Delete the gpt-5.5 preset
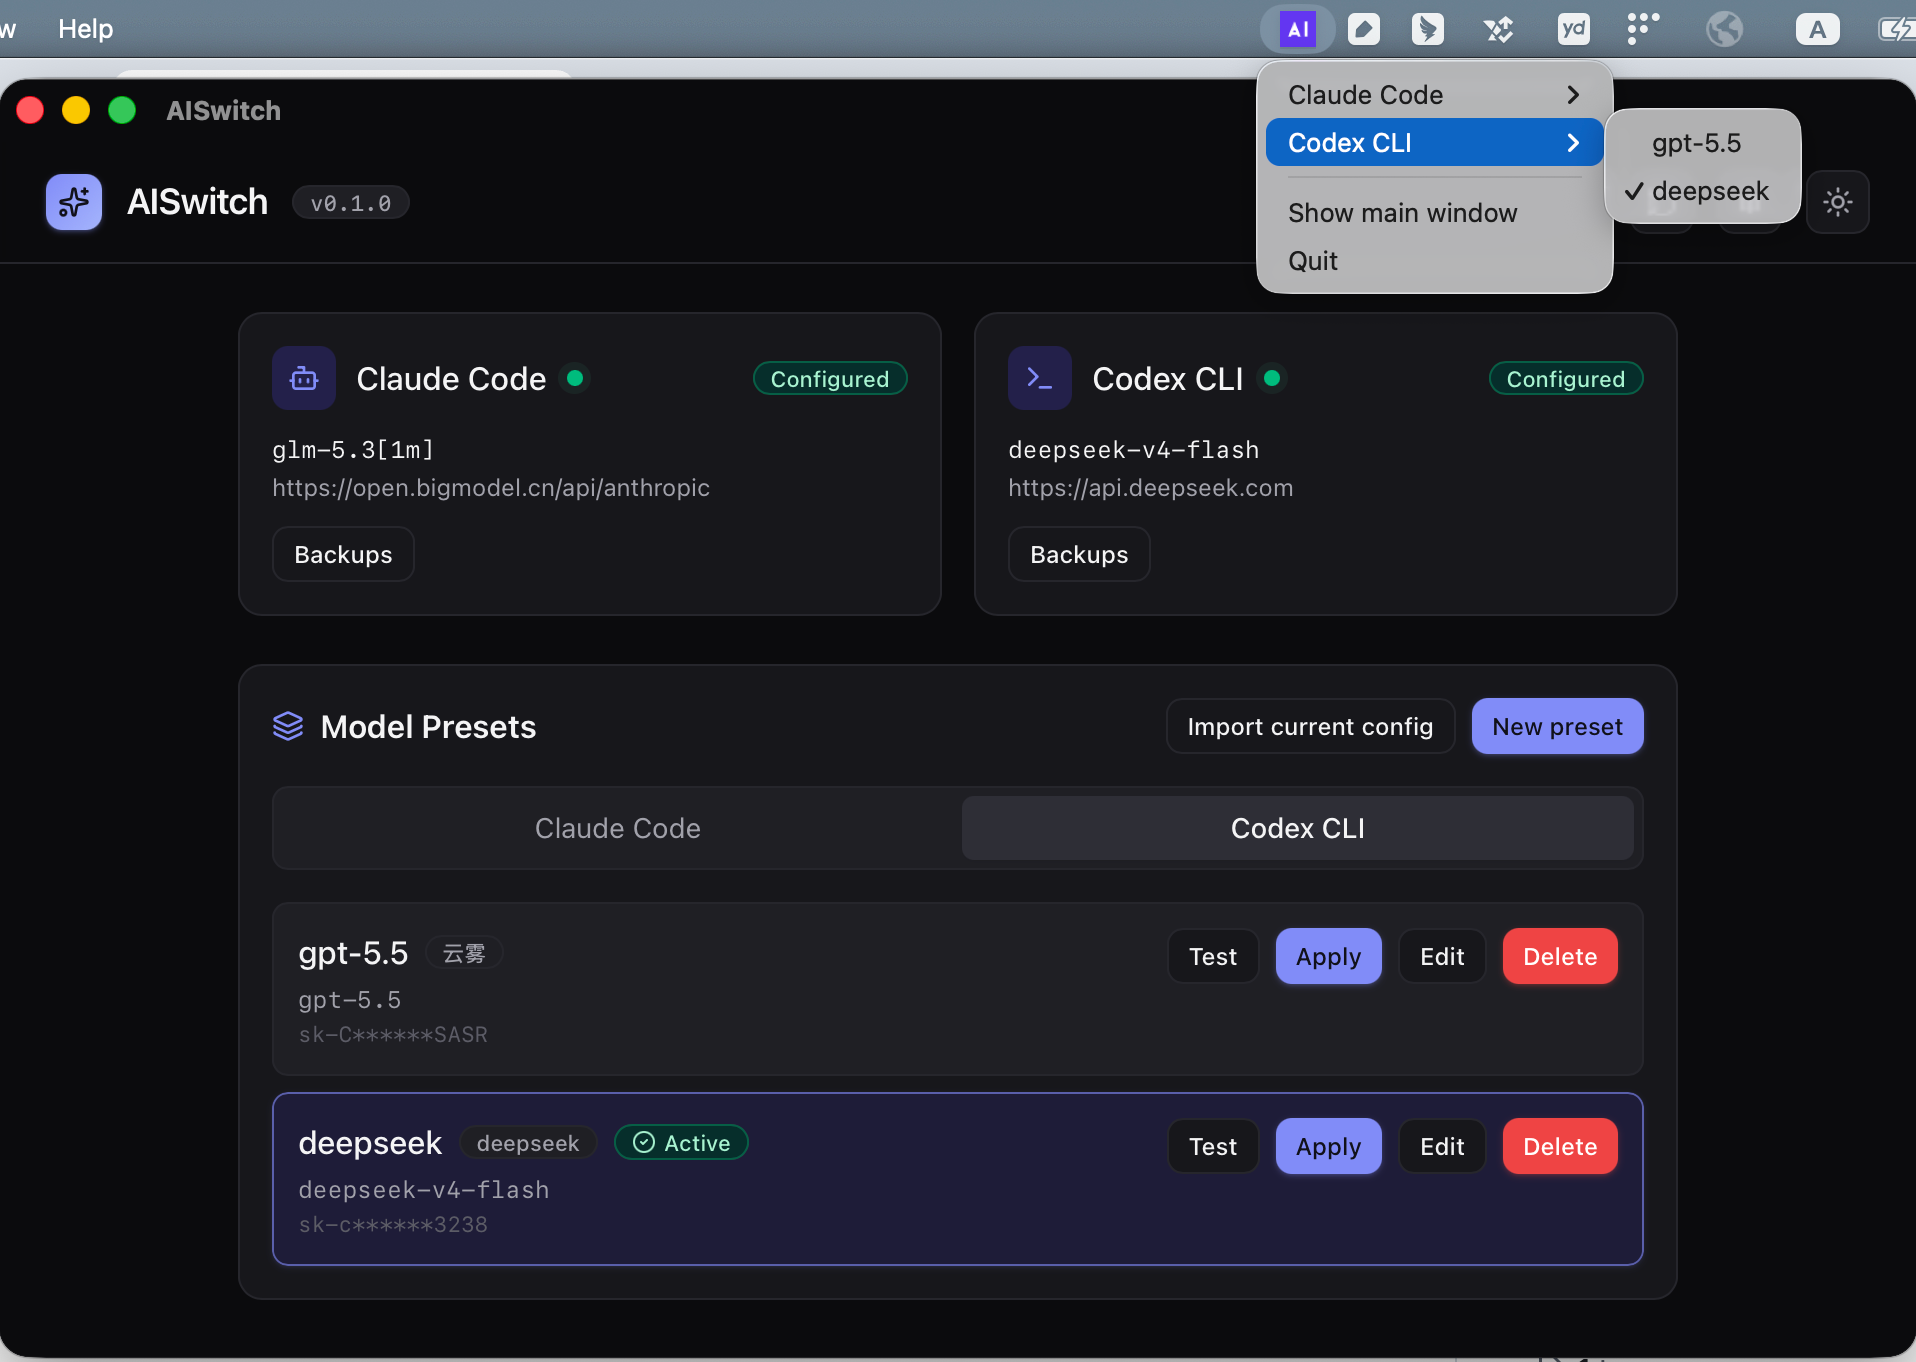The height and width of the screenshot is (1362, 1916). (1560, 956)
